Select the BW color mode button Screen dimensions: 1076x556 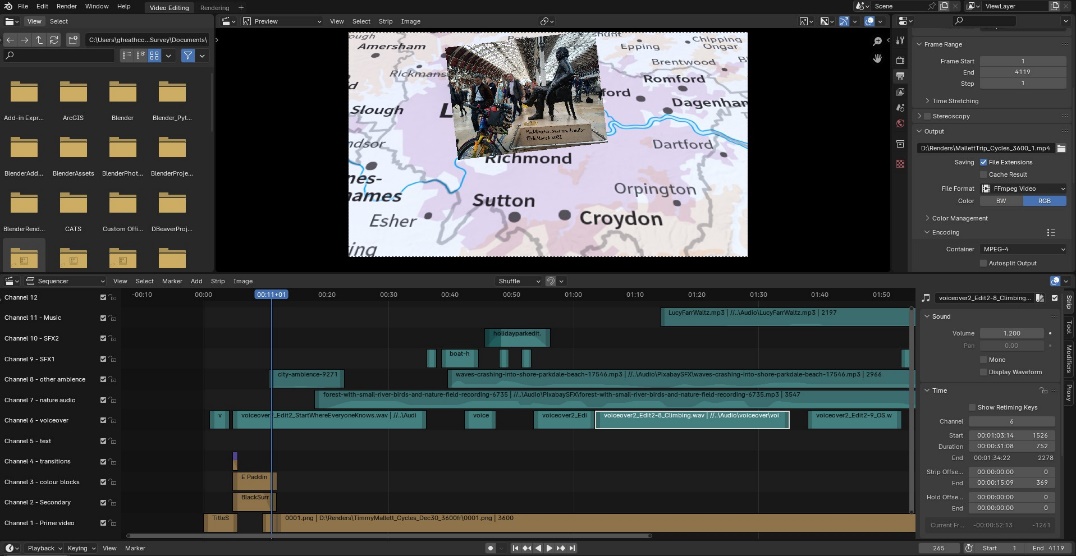tap(1001, 201)
